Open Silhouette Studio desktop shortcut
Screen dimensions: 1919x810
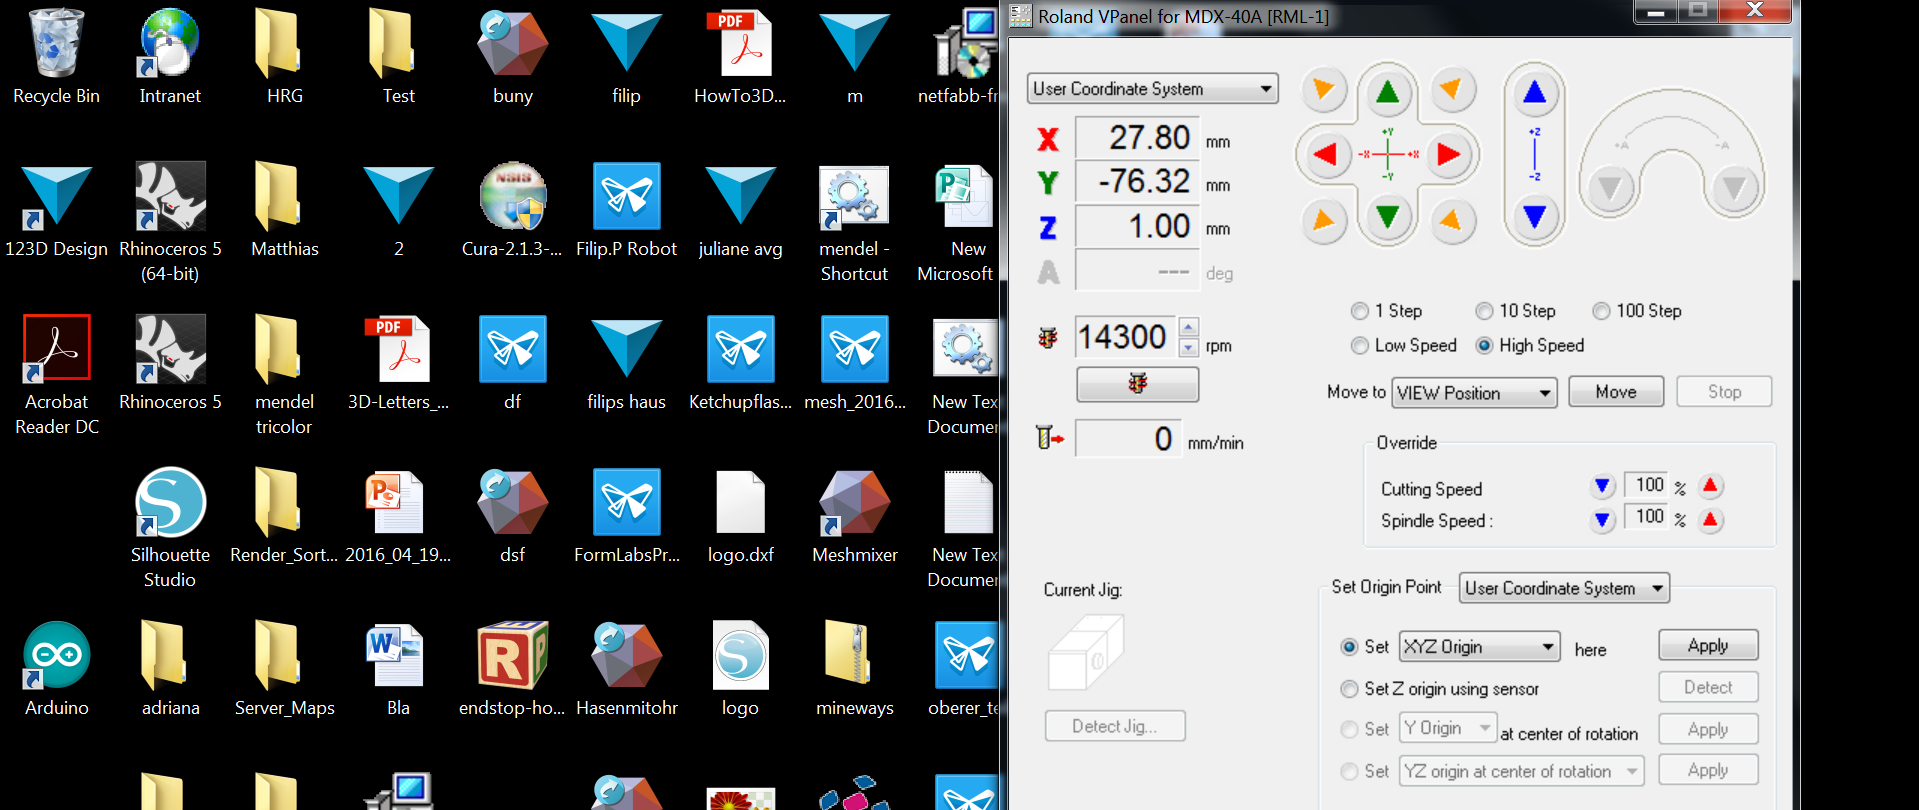tap(170, 528)
